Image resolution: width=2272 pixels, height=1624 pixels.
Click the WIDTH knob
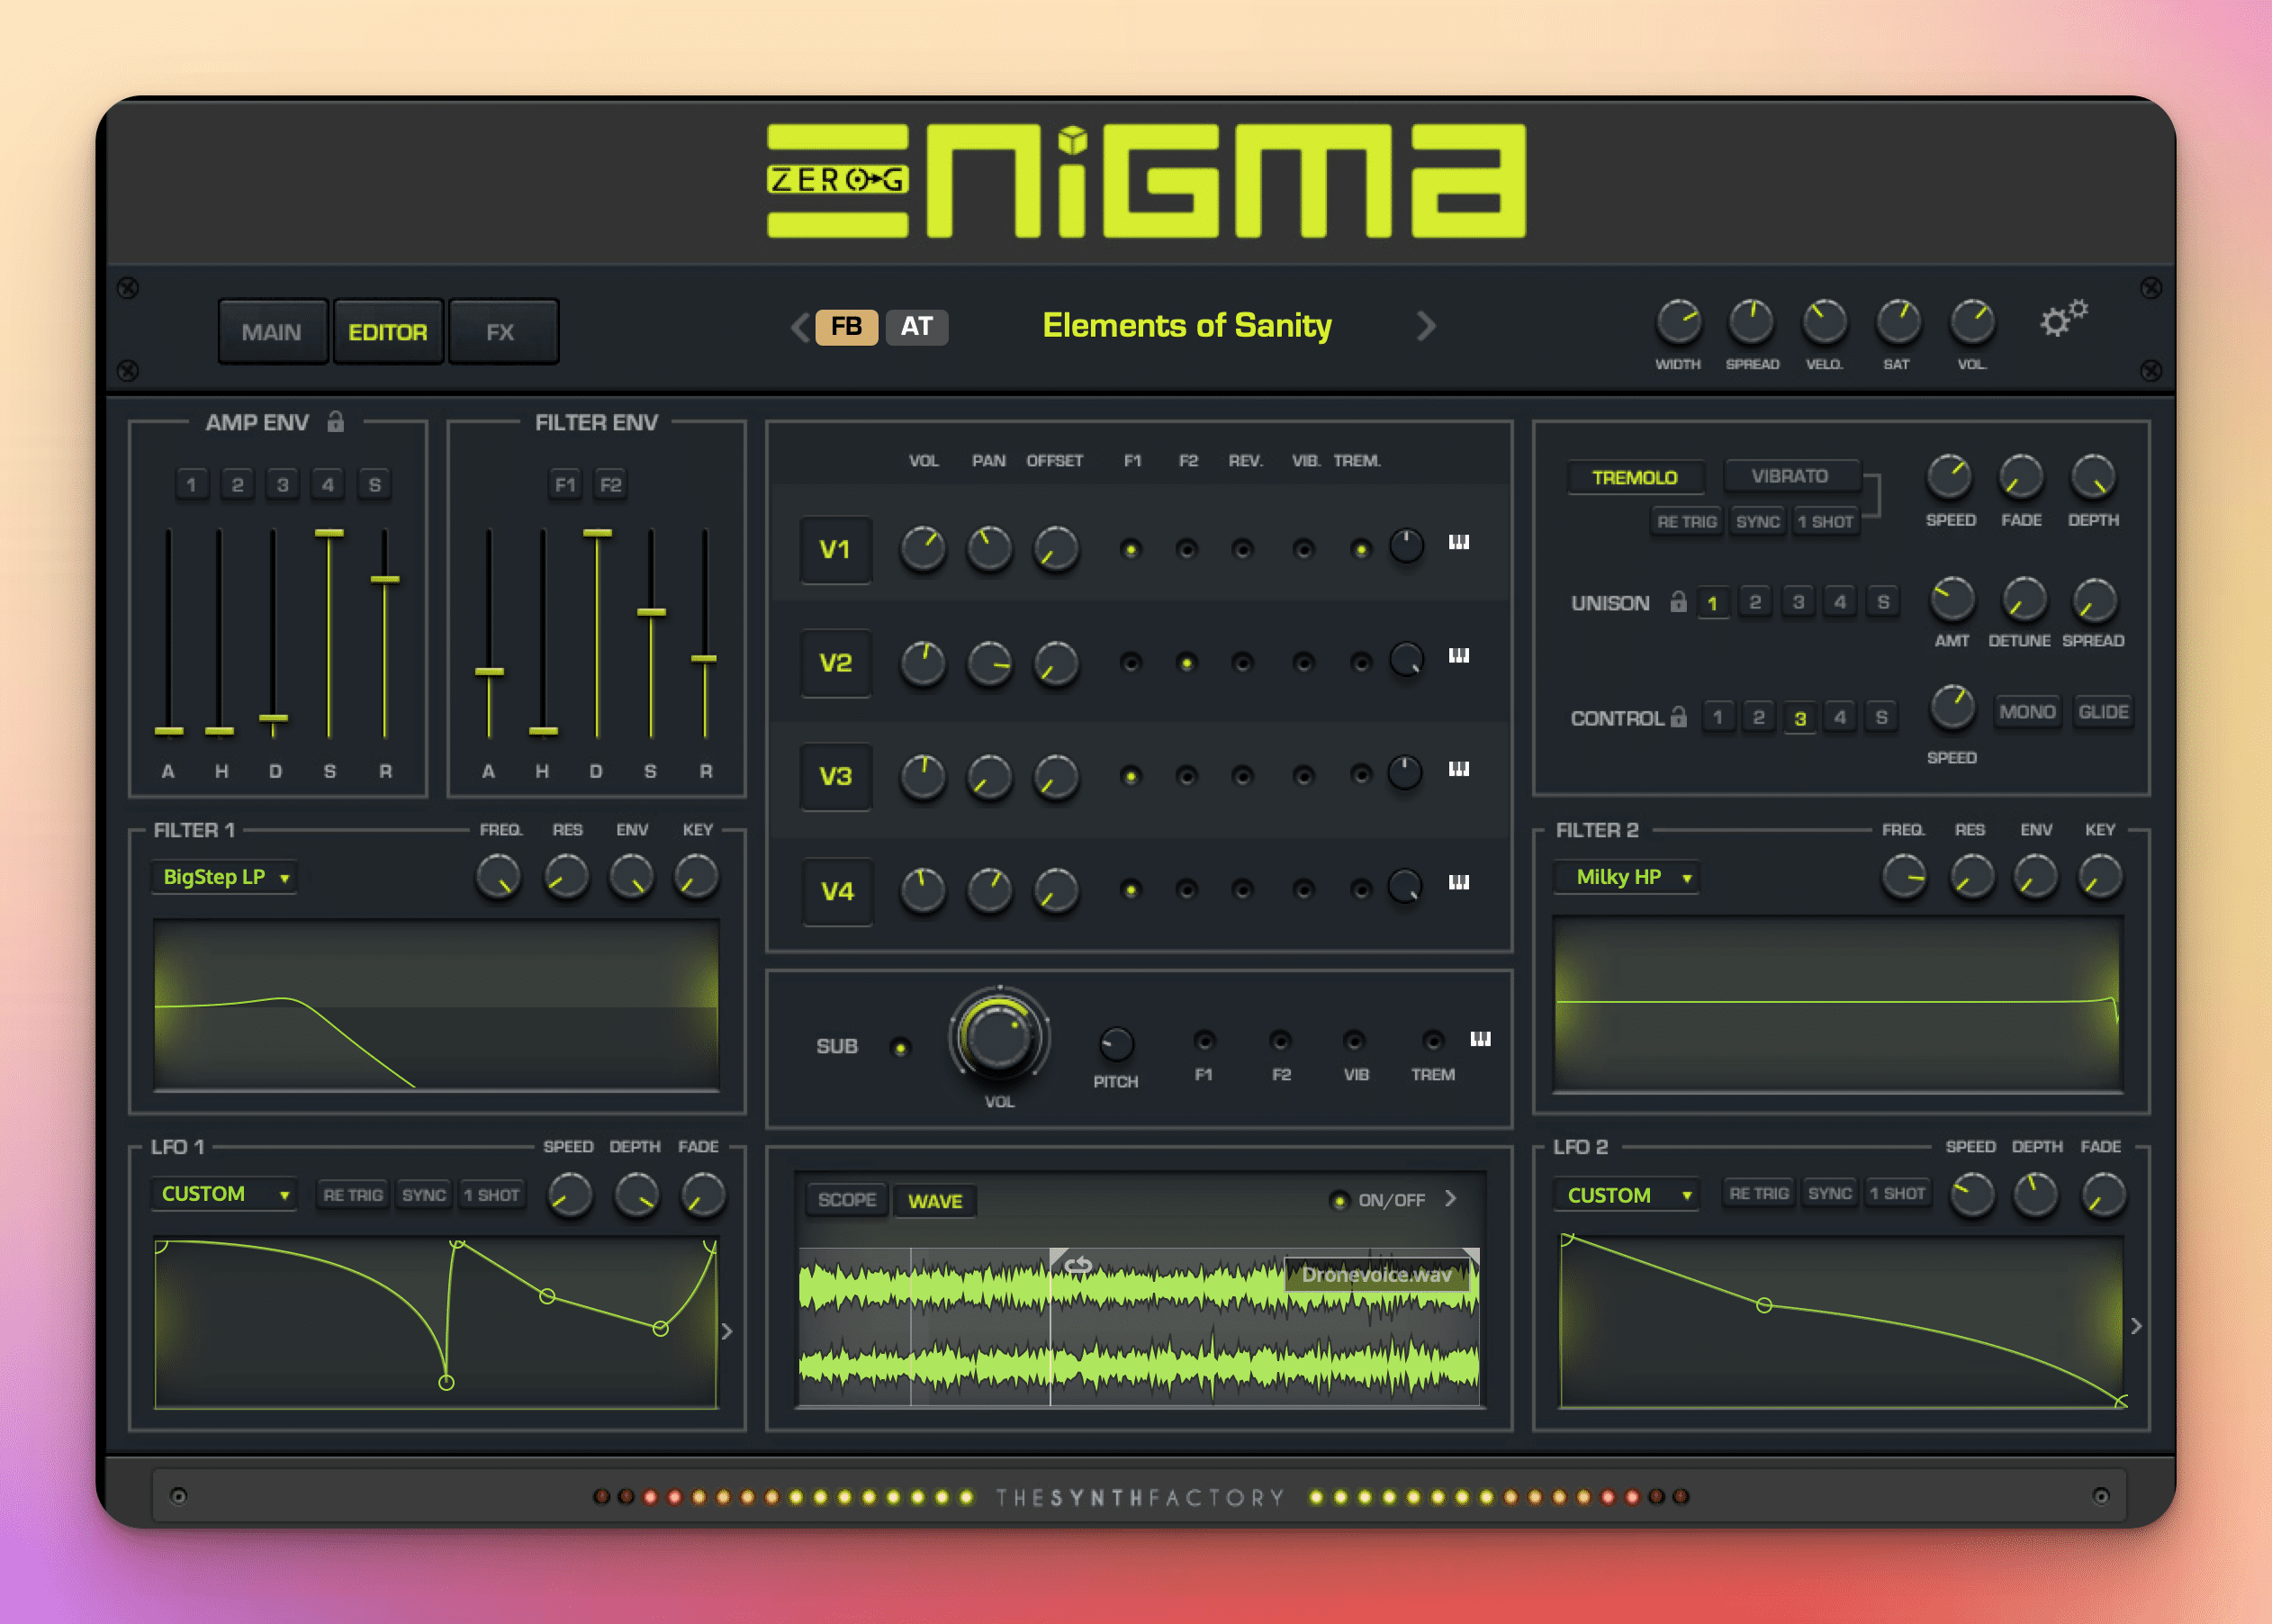click(1678, 322)
